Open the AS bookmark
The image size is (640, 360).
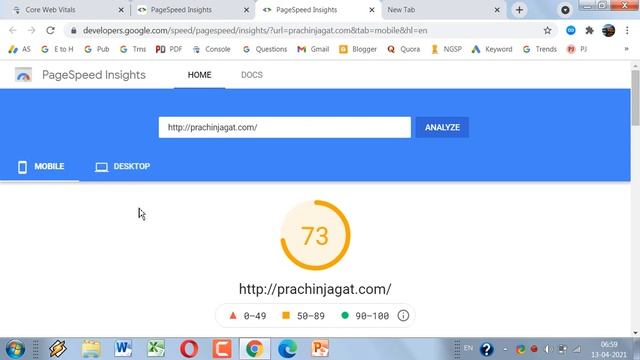19,49
